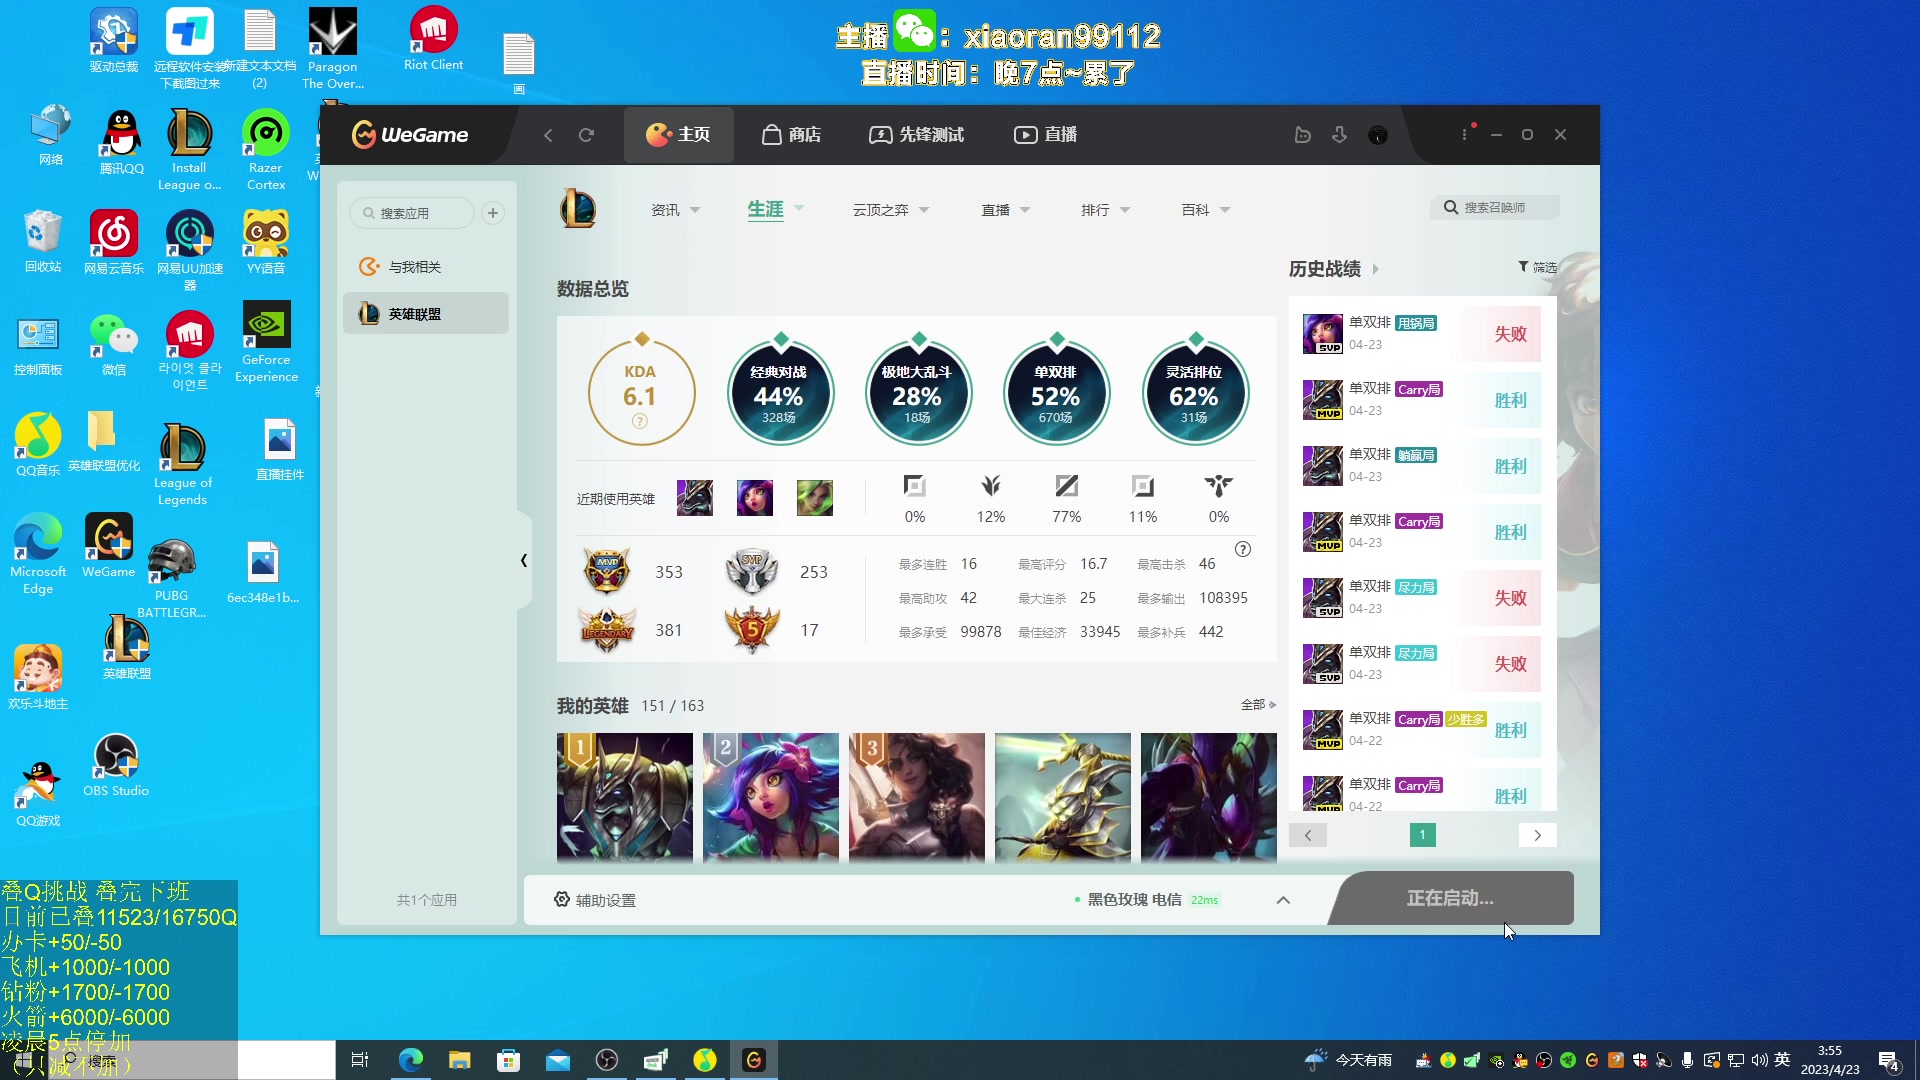Expand the server selection chevron

[x=1283, y=900]
